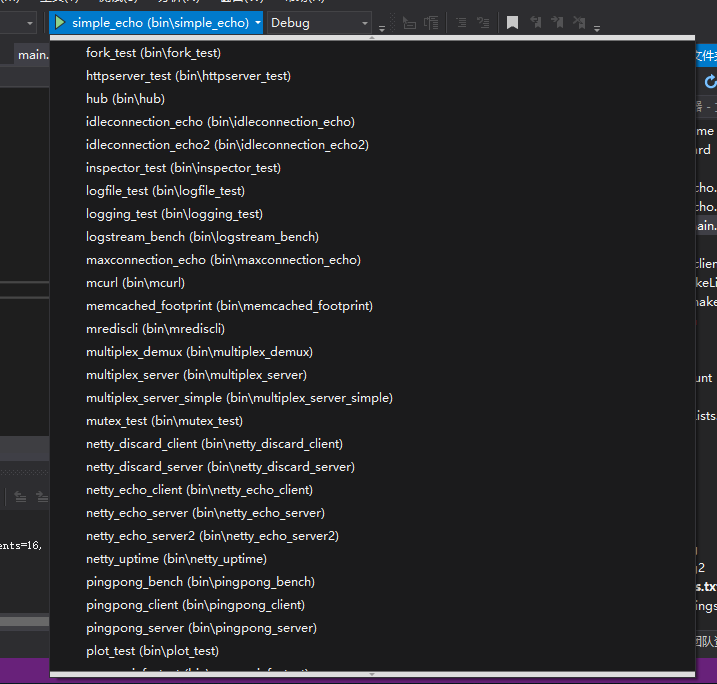
Task: Click the scroll-down arrow below the startup list
Action: (372, 674)
